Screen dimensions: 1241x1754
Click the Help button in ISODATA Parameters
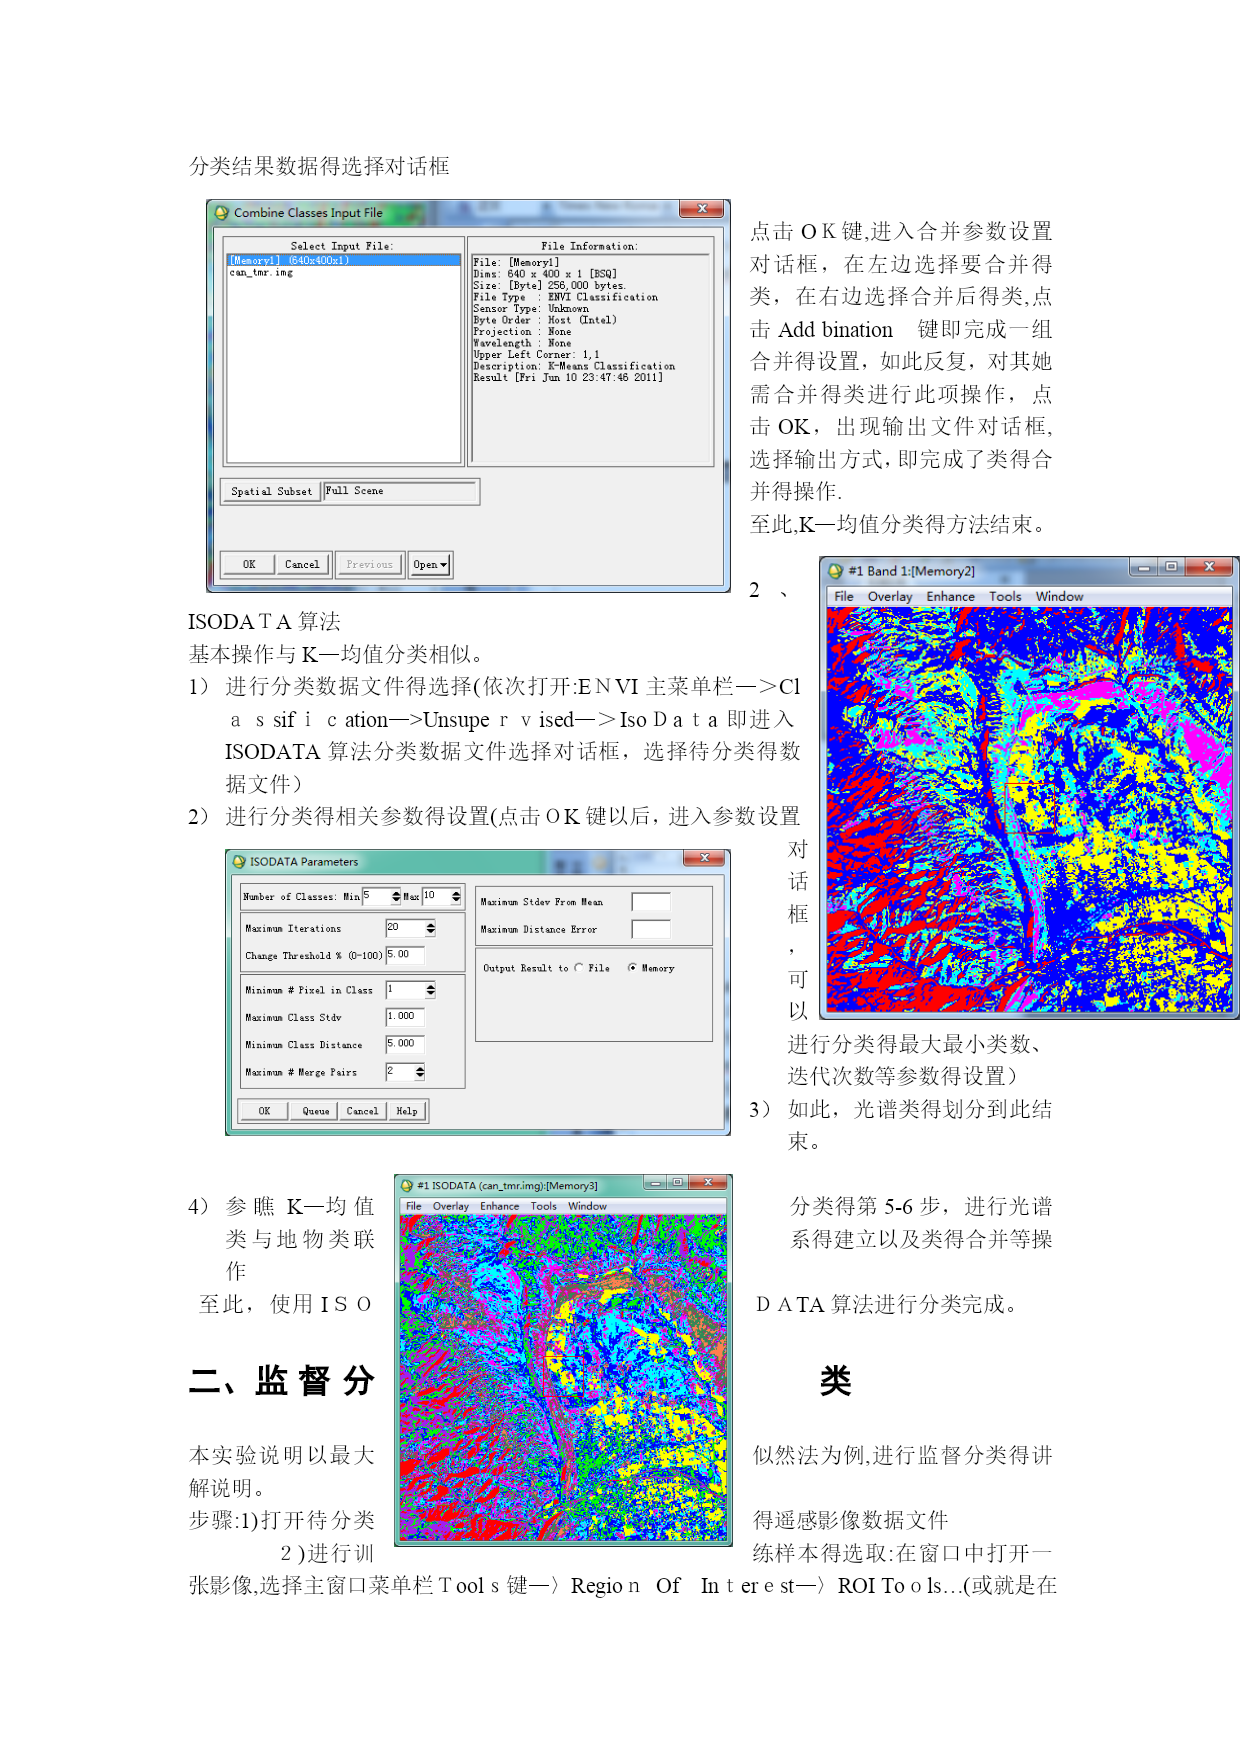tap(407, 1111)
